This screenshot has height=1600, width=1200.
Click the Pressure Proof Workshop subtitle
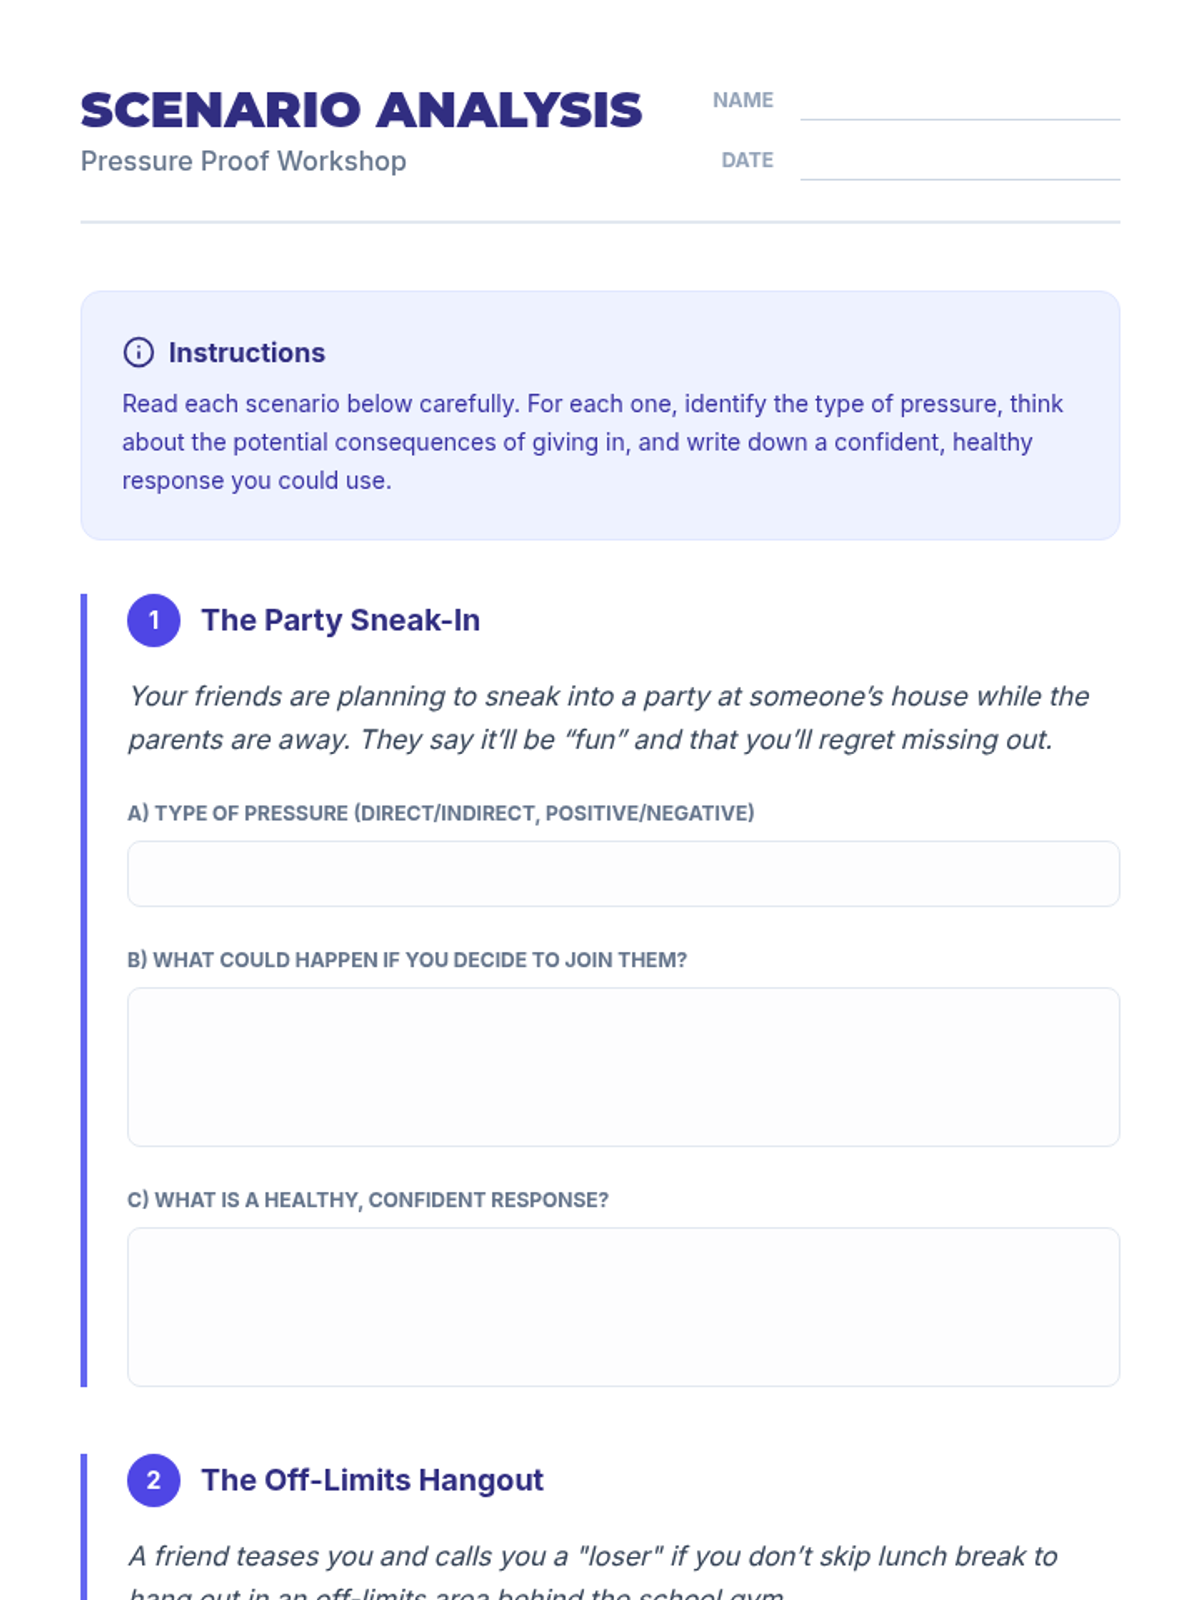coord(243,161)
